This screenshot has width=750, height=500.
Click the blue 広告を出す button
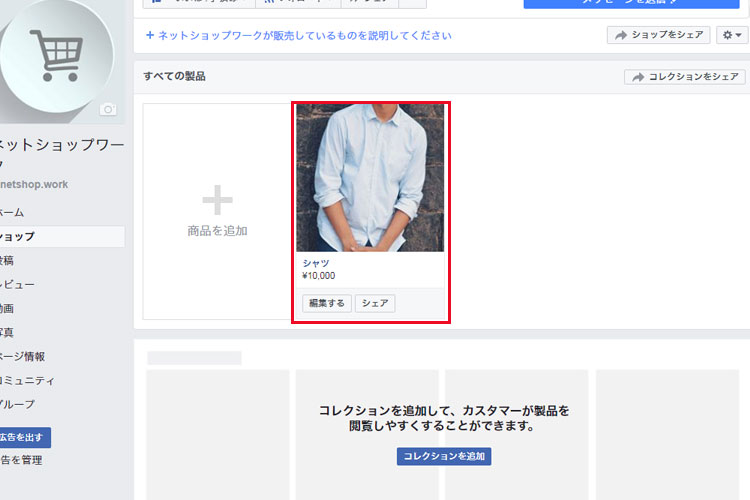[25, 437]
